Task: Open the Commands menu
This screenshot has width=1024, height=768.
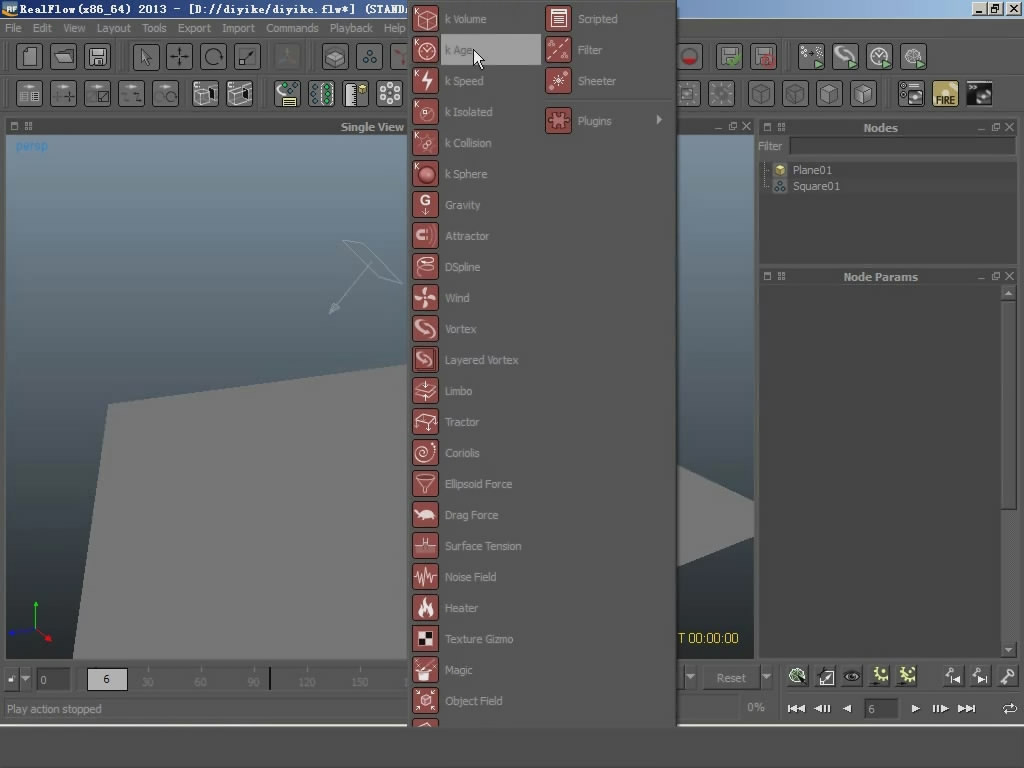Action: click(x=292, y=28)
